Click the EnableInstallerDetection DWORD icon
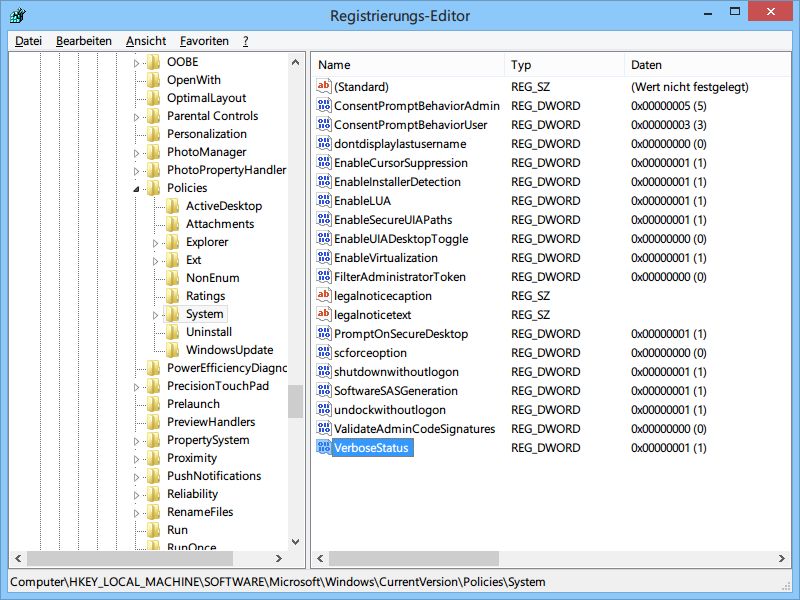 [323, 181]
